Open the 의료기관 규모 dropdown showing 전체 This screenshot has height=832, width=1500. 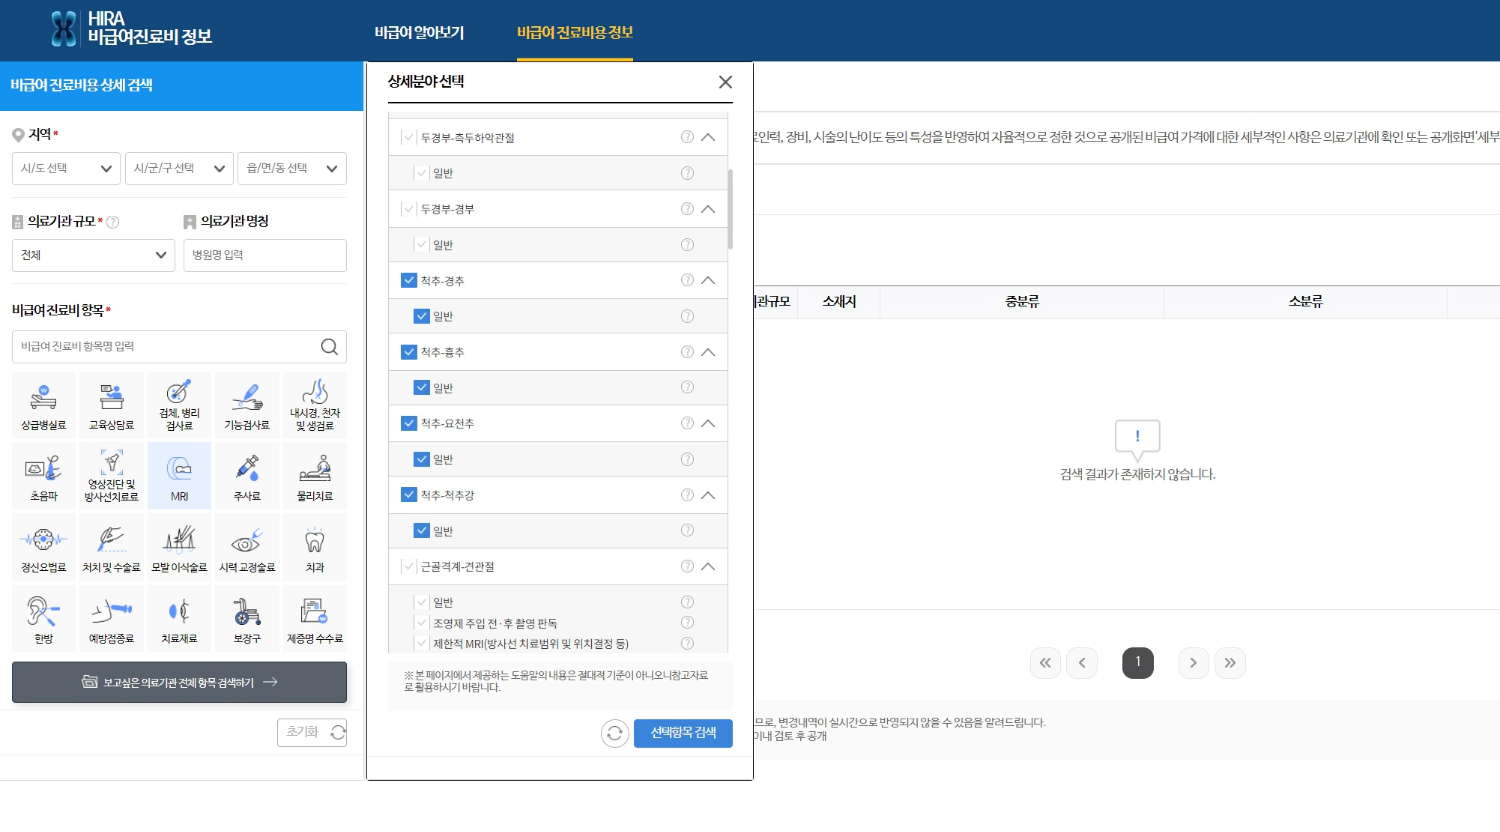[x=93, y=255]
